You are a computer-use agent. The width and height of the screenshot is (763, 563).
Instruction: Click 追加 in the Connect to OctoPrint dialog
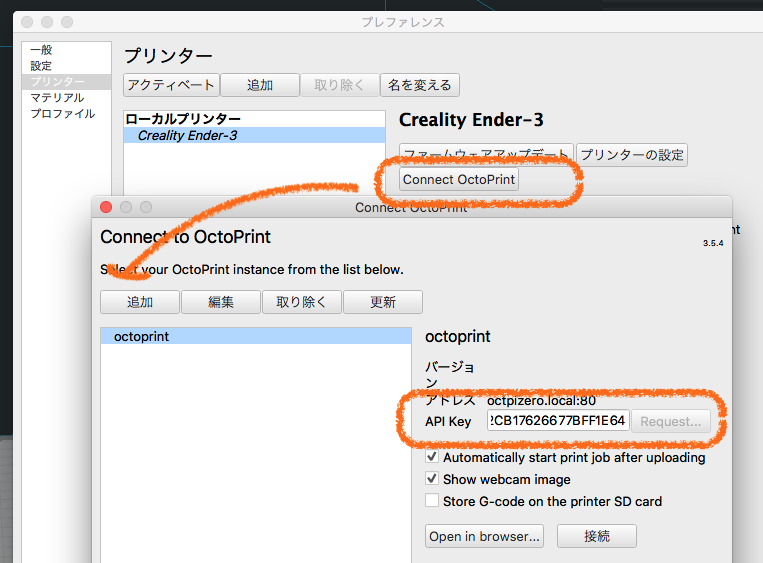pos(140,302)
